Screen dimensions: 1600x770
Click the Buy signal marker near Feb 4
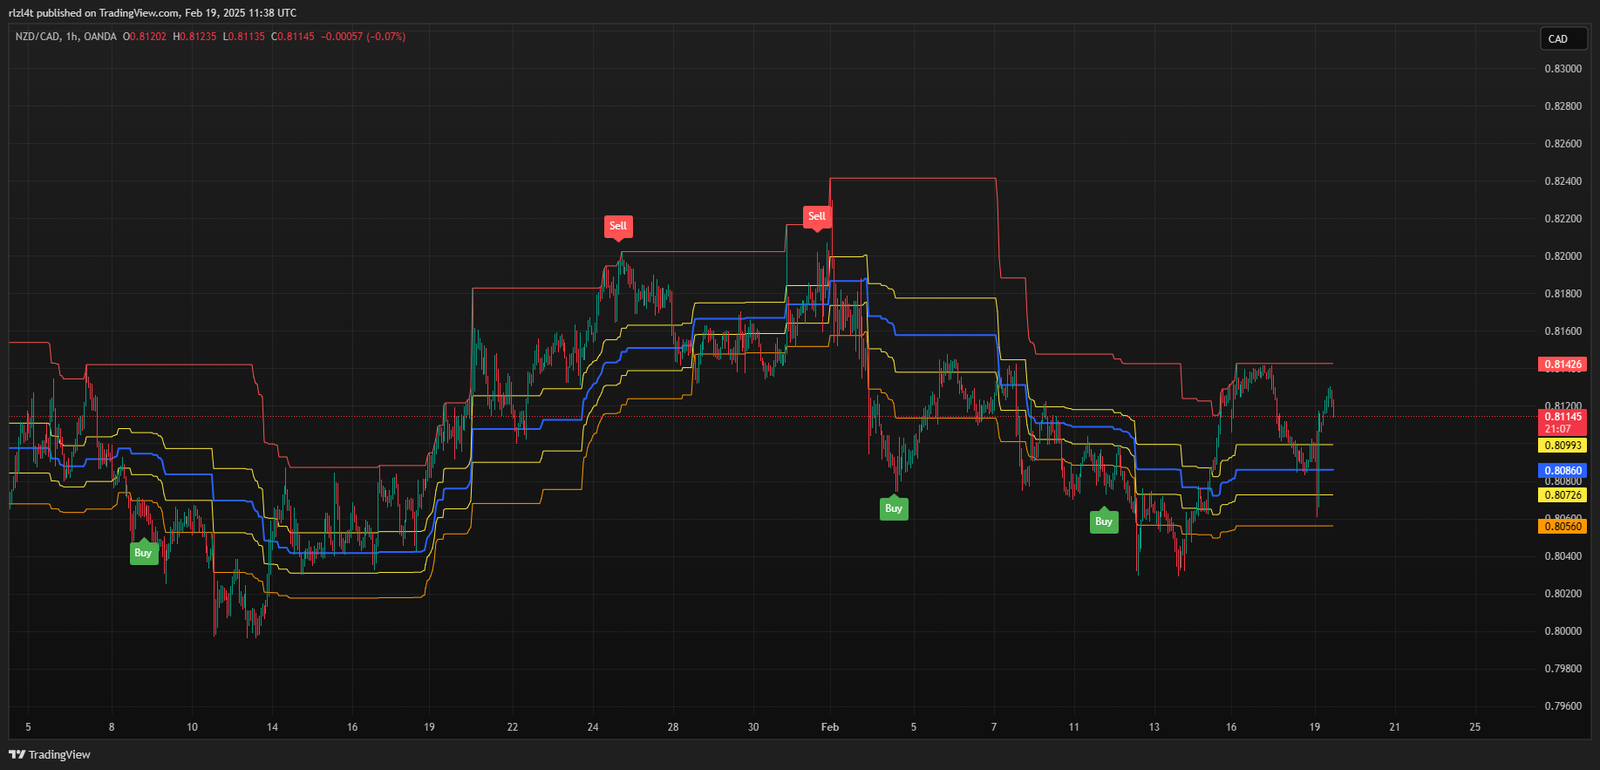[893, 509]
